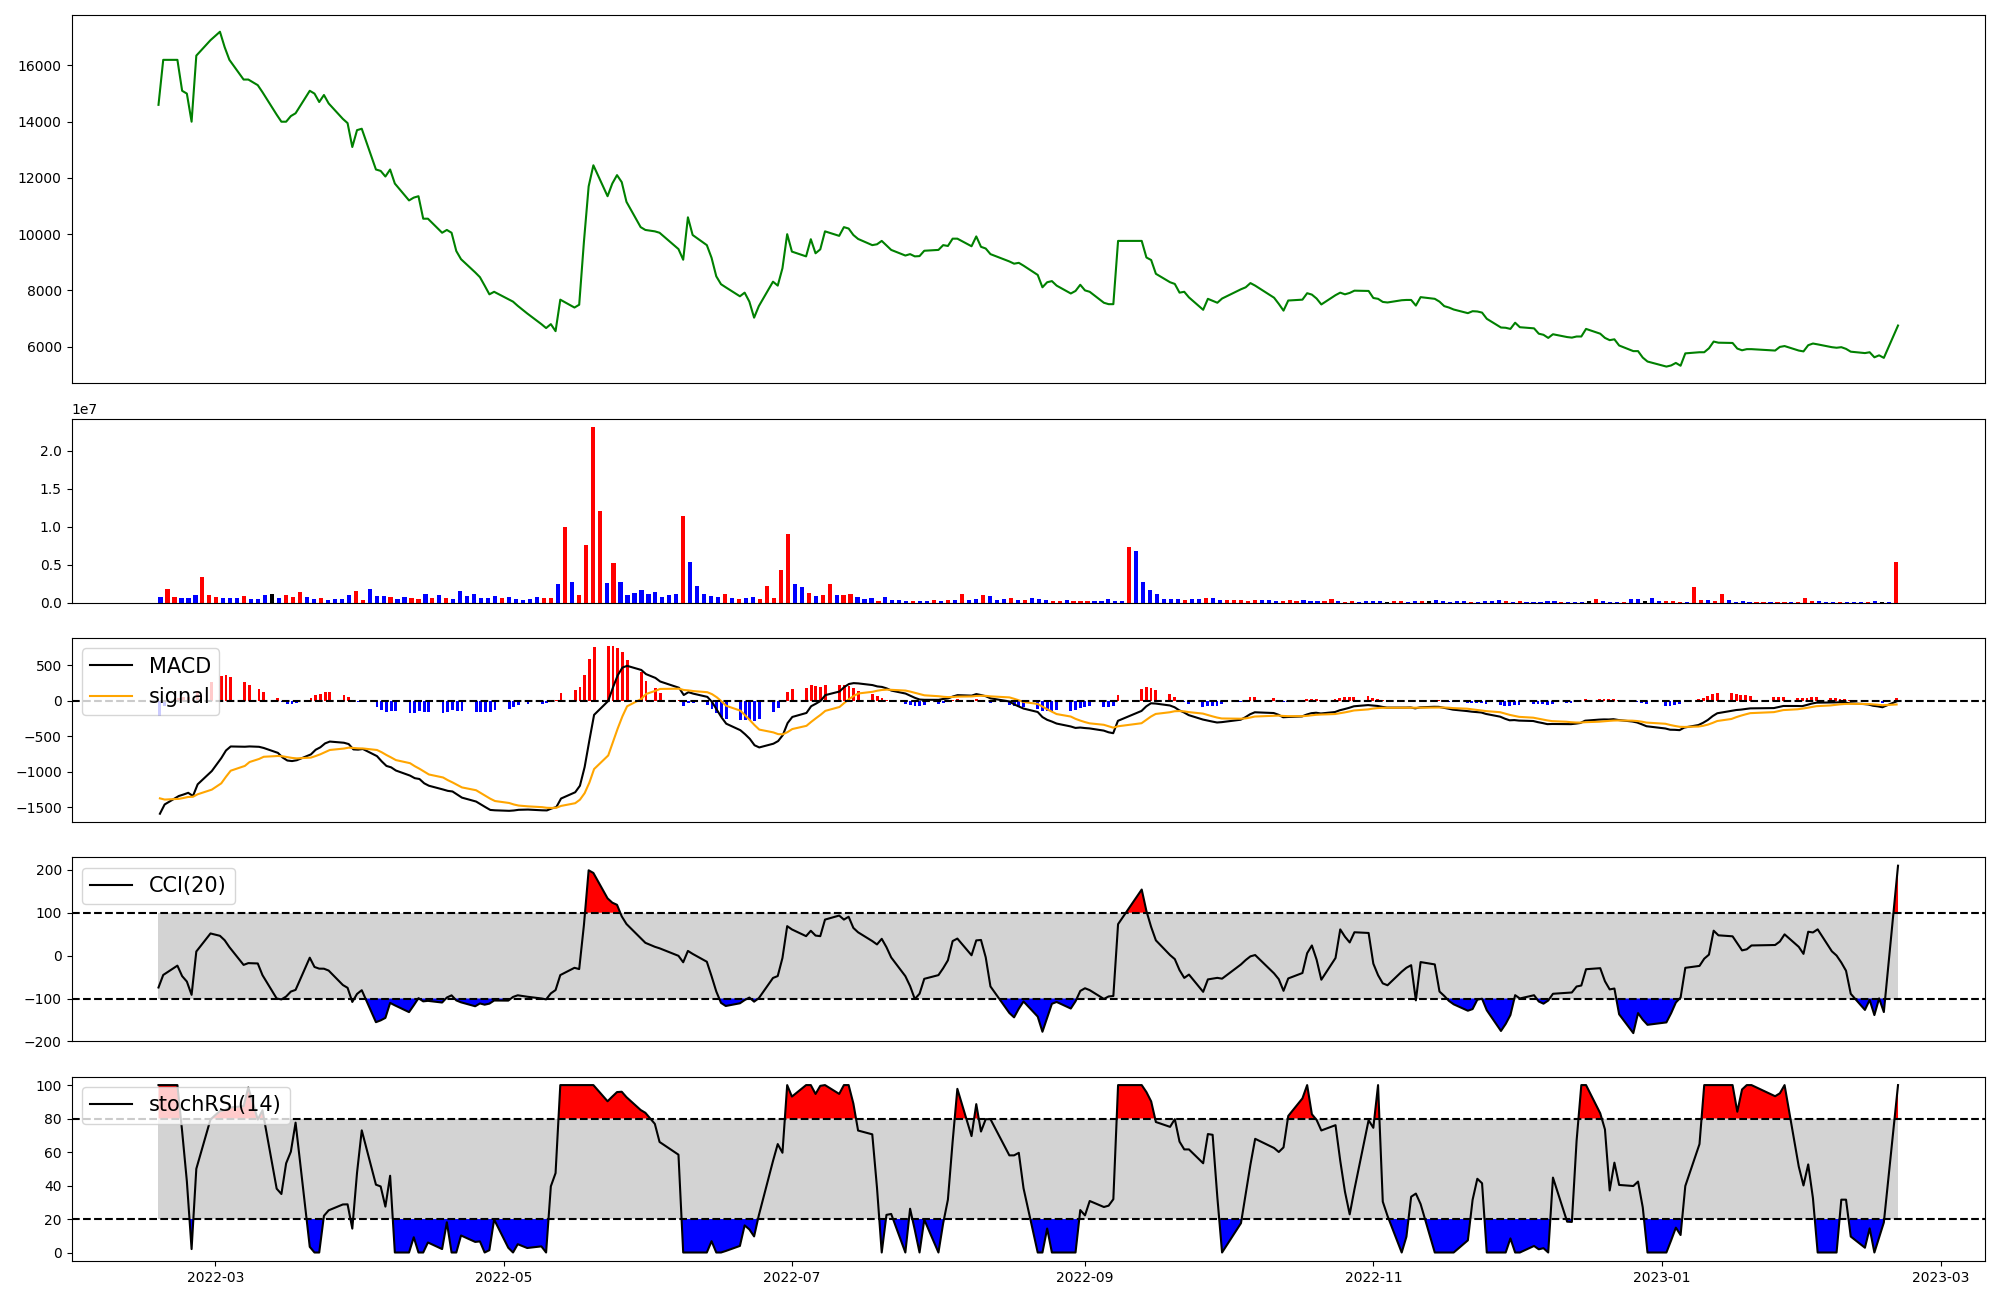
Task: Click the 2022-09 x-axis date label
Action: [1085, 1277]
